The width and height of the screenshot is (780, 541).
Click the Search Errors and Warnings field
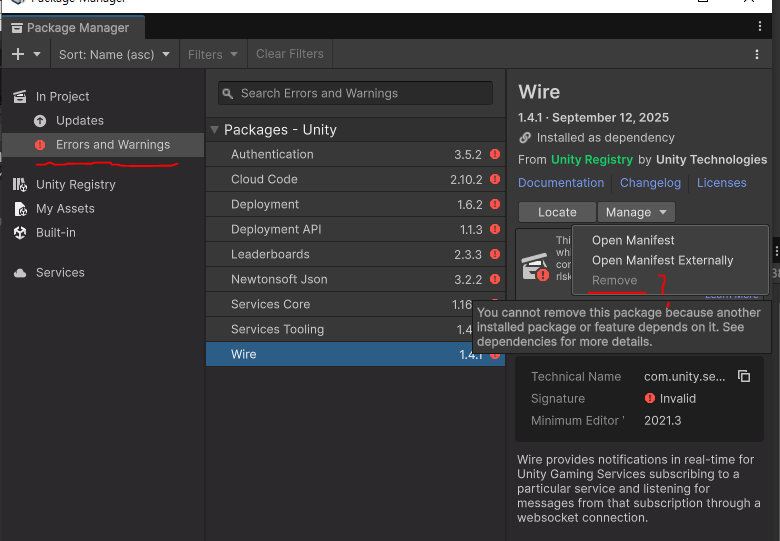tap(355, 93)
